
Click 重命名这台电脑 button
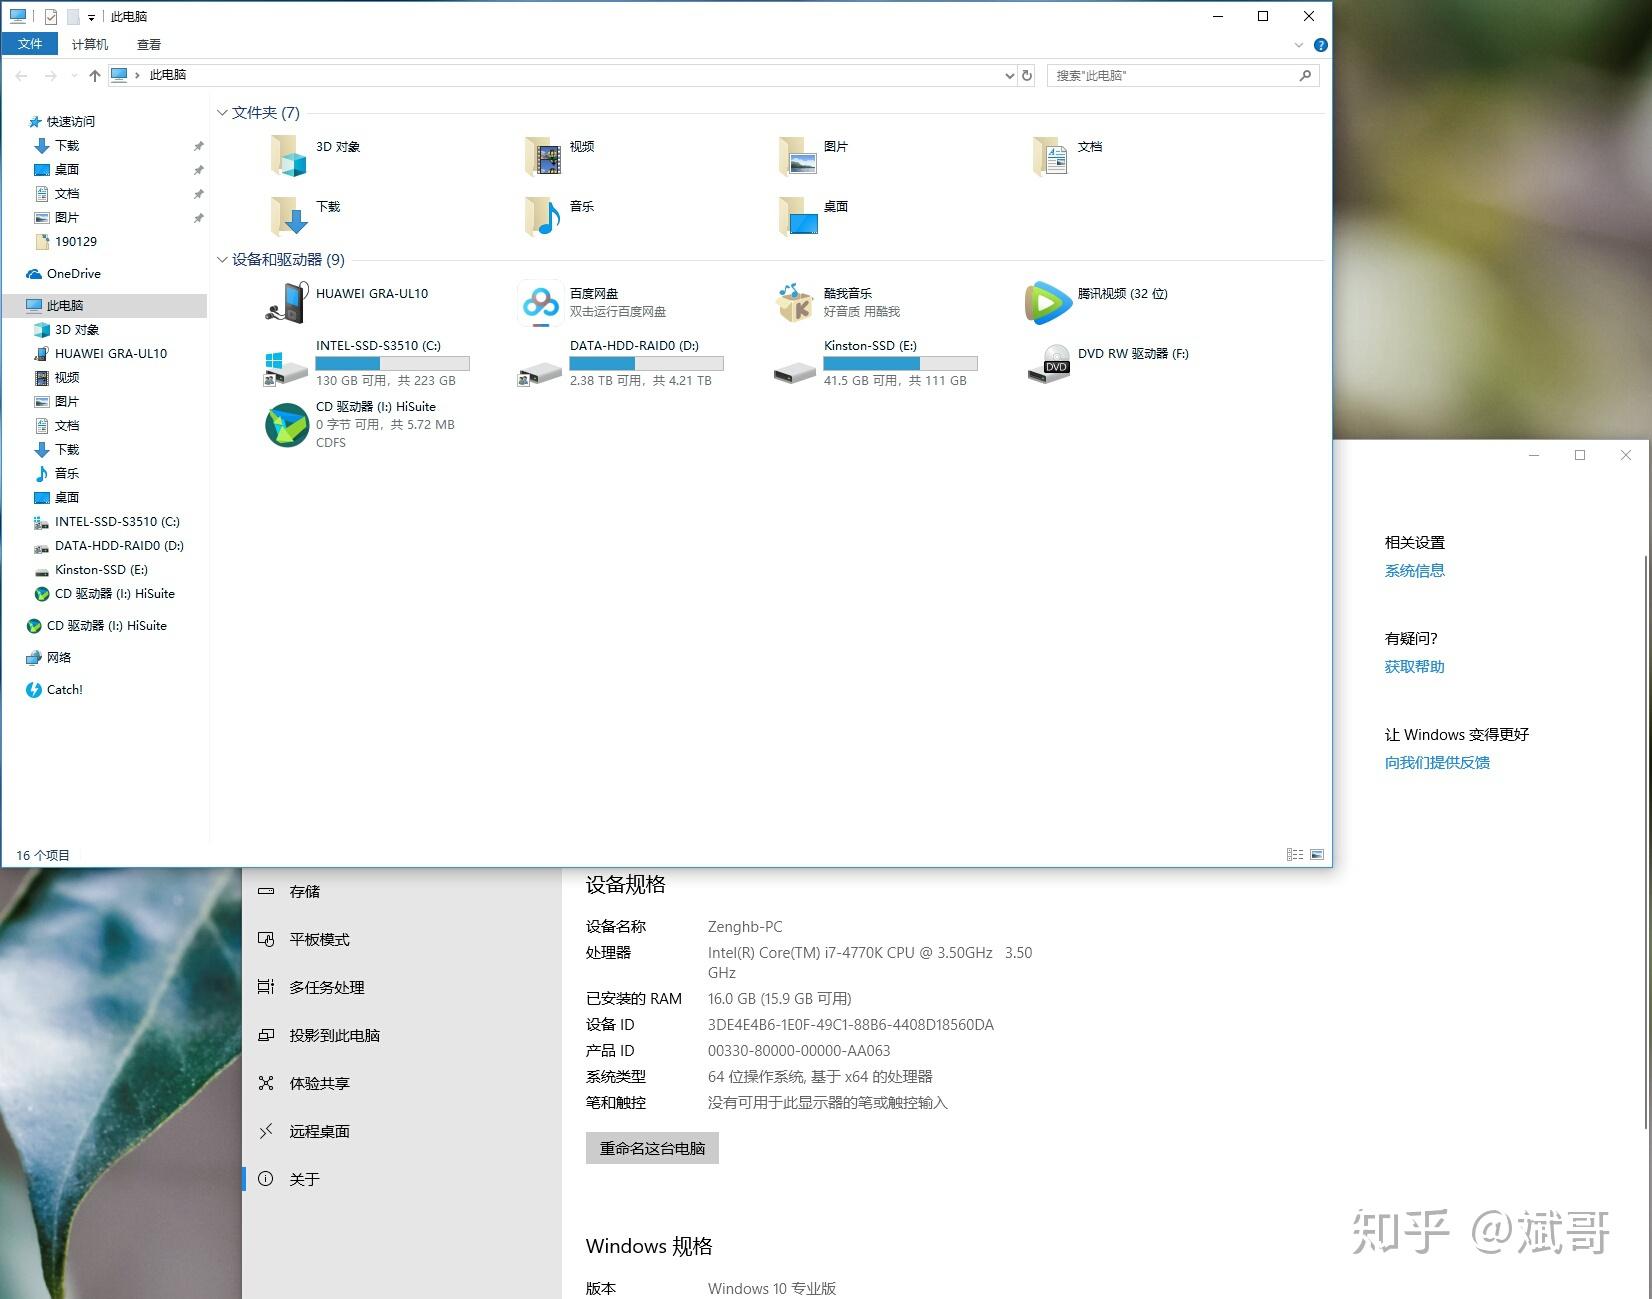(652, 1148)
